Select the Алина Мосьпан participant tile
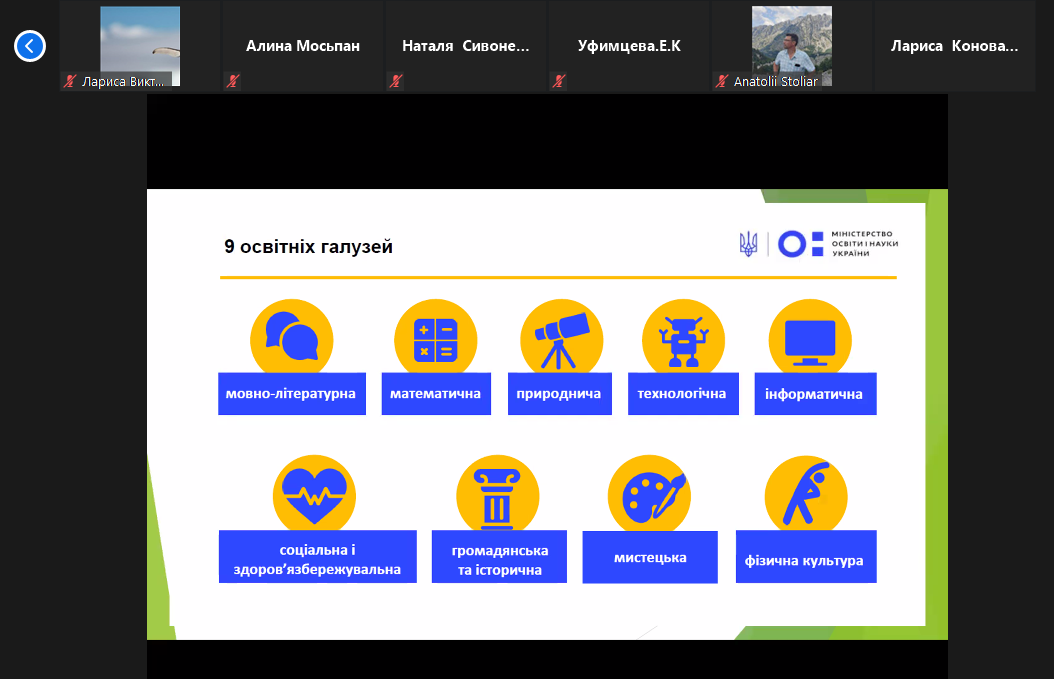 (x=302, y=46)
